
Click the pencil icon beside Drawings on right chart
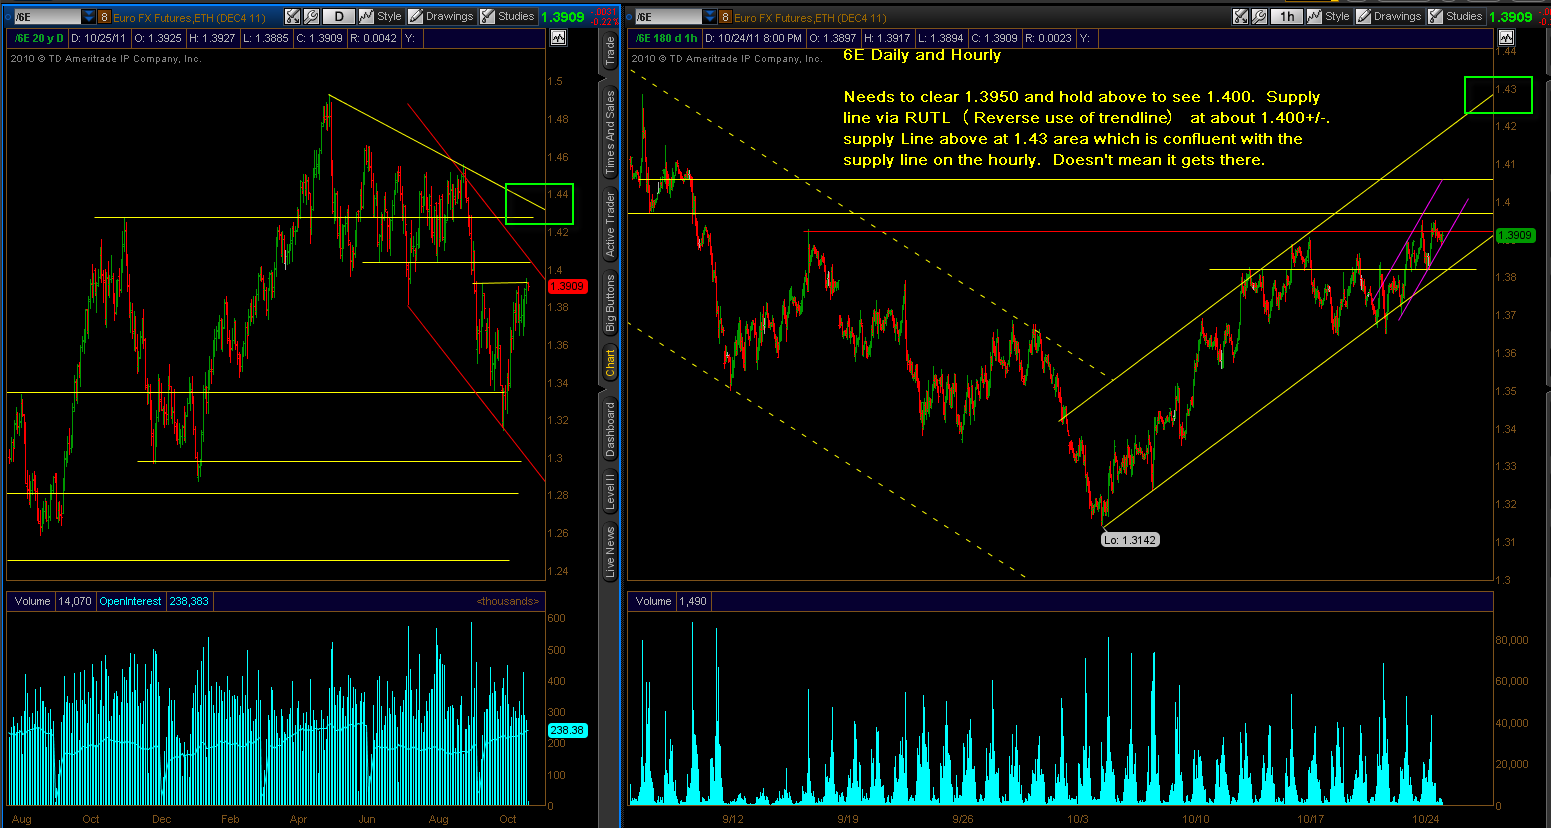(1364, 16)
